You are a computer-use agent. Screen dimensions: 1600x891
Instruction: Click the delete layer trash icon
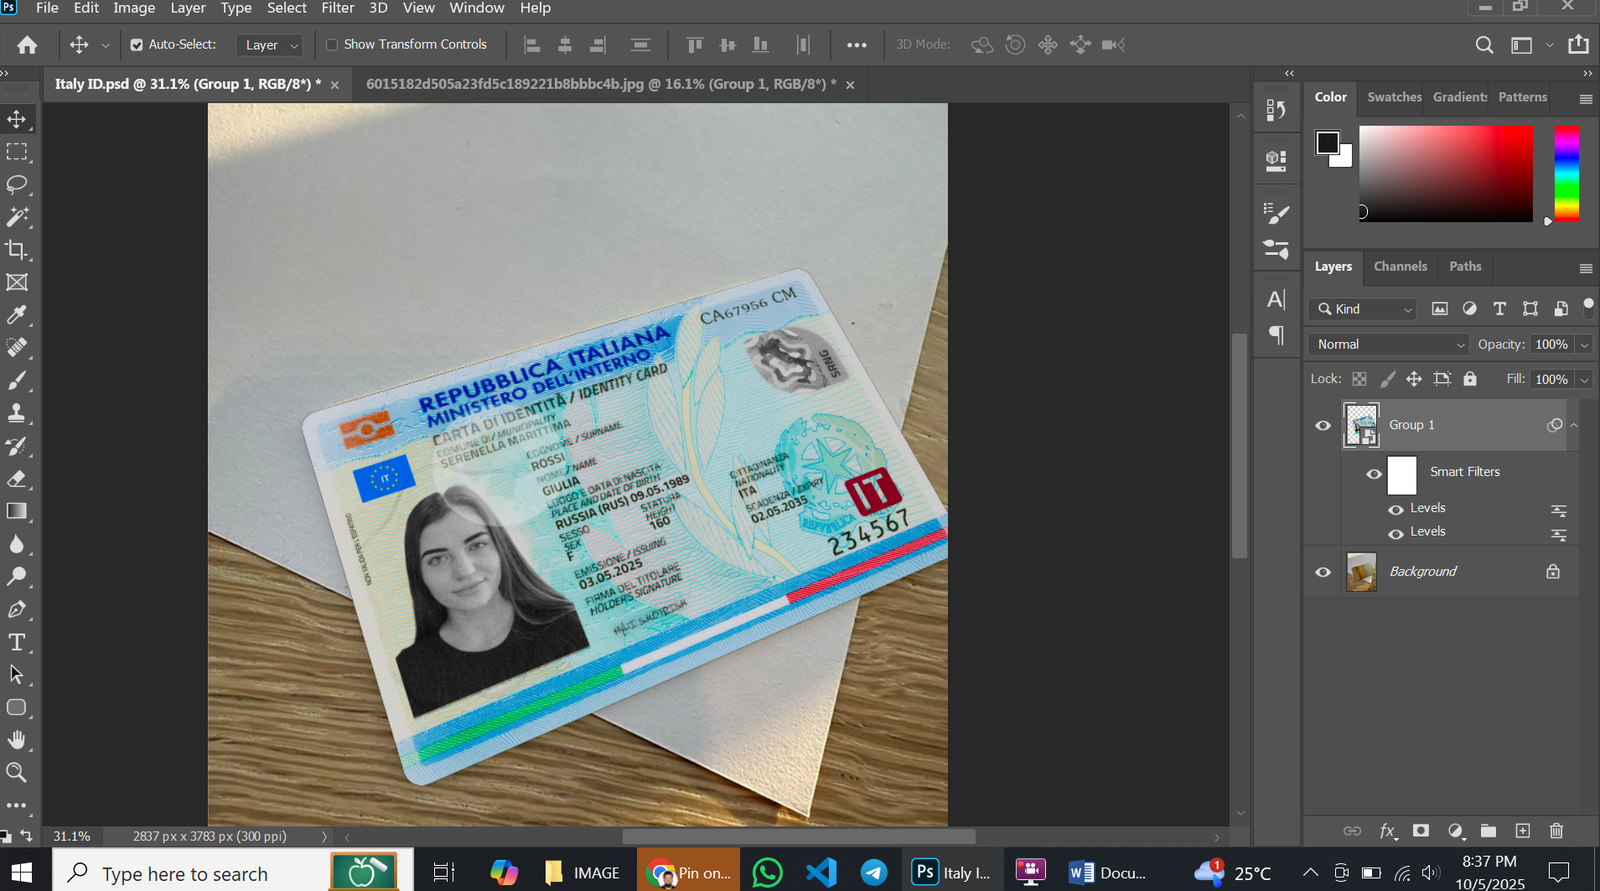coord(1556,831)
